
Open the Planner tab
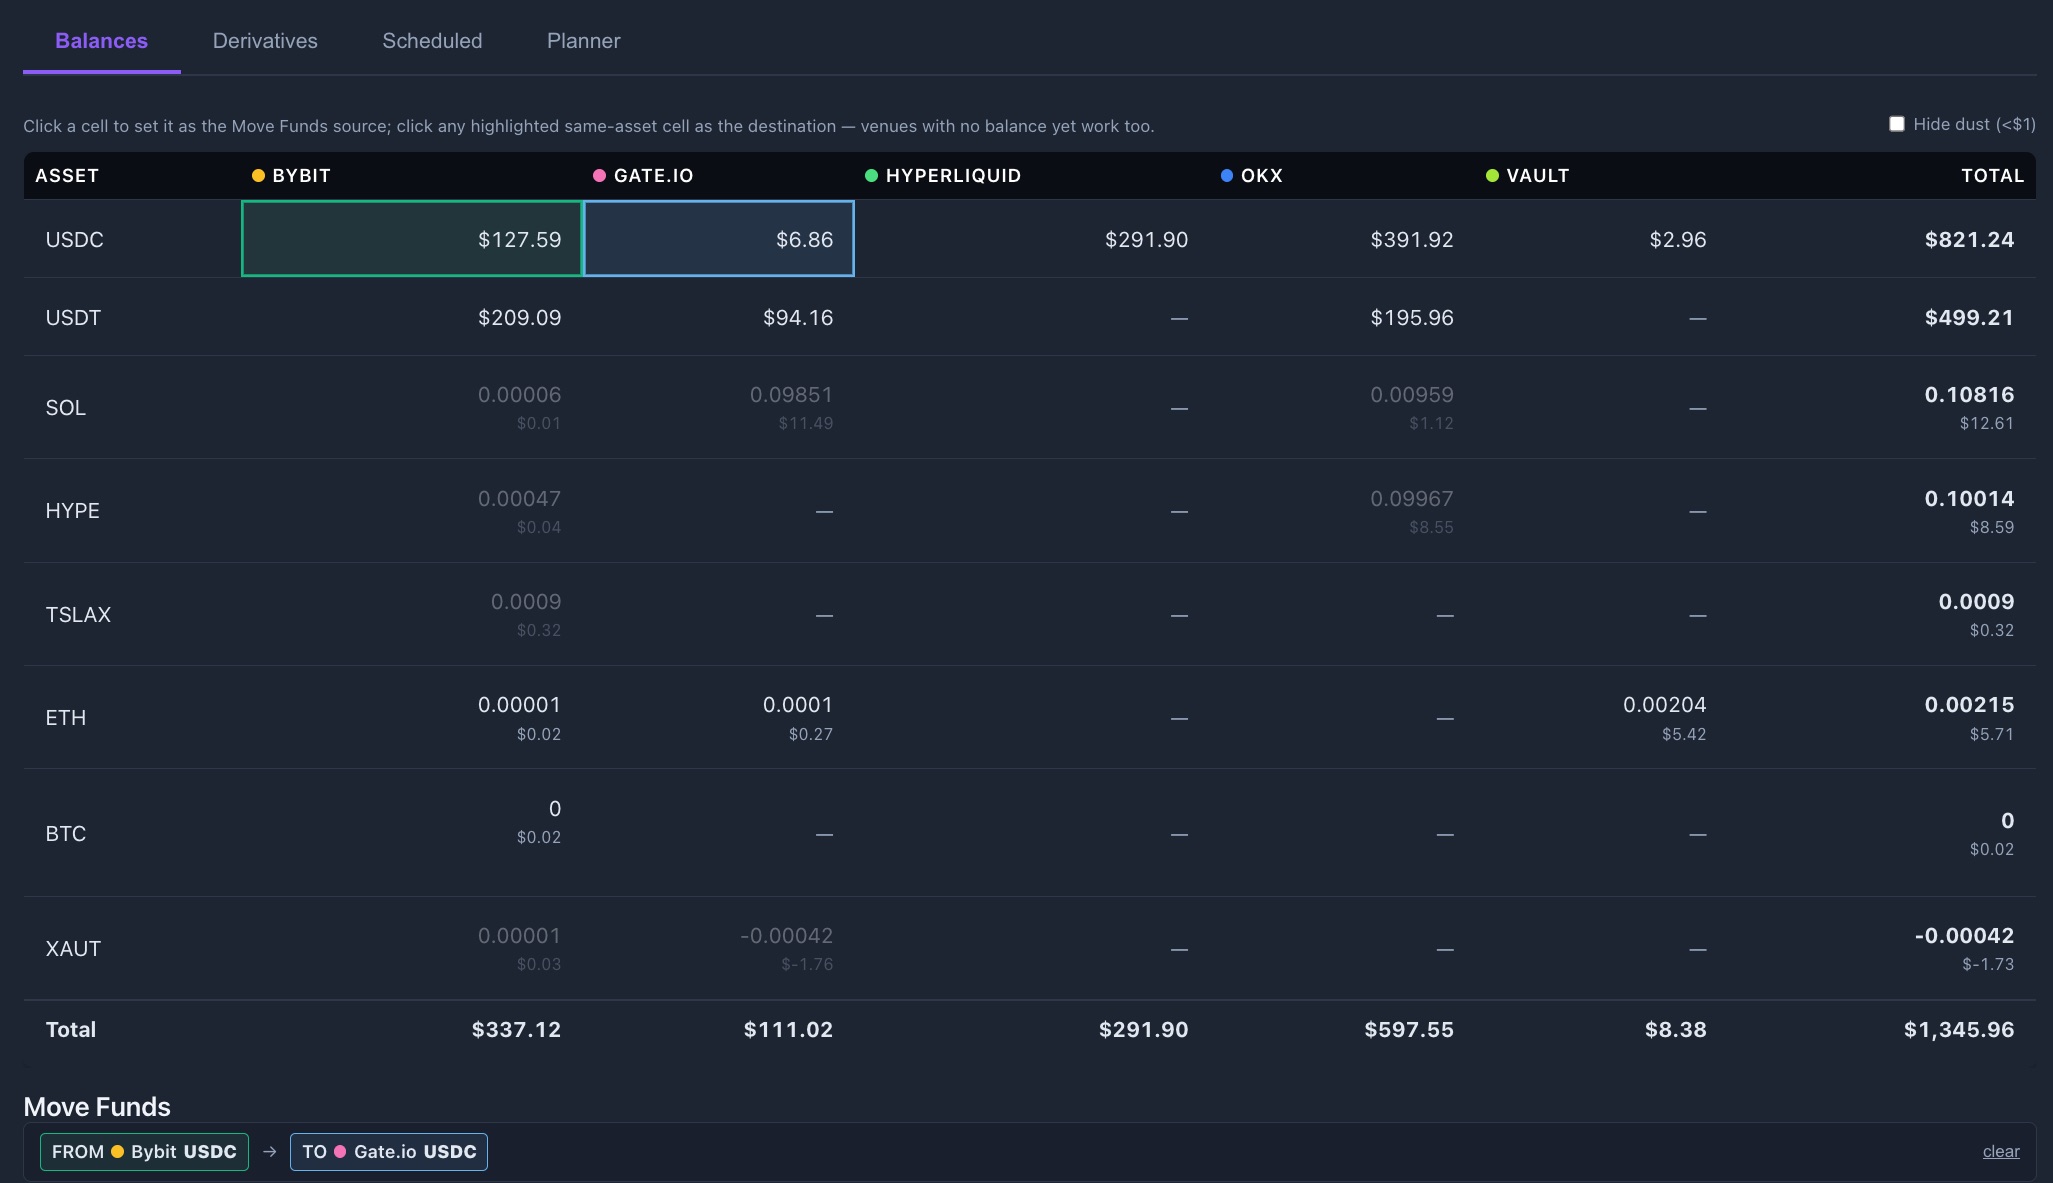[x=584, y=41]
